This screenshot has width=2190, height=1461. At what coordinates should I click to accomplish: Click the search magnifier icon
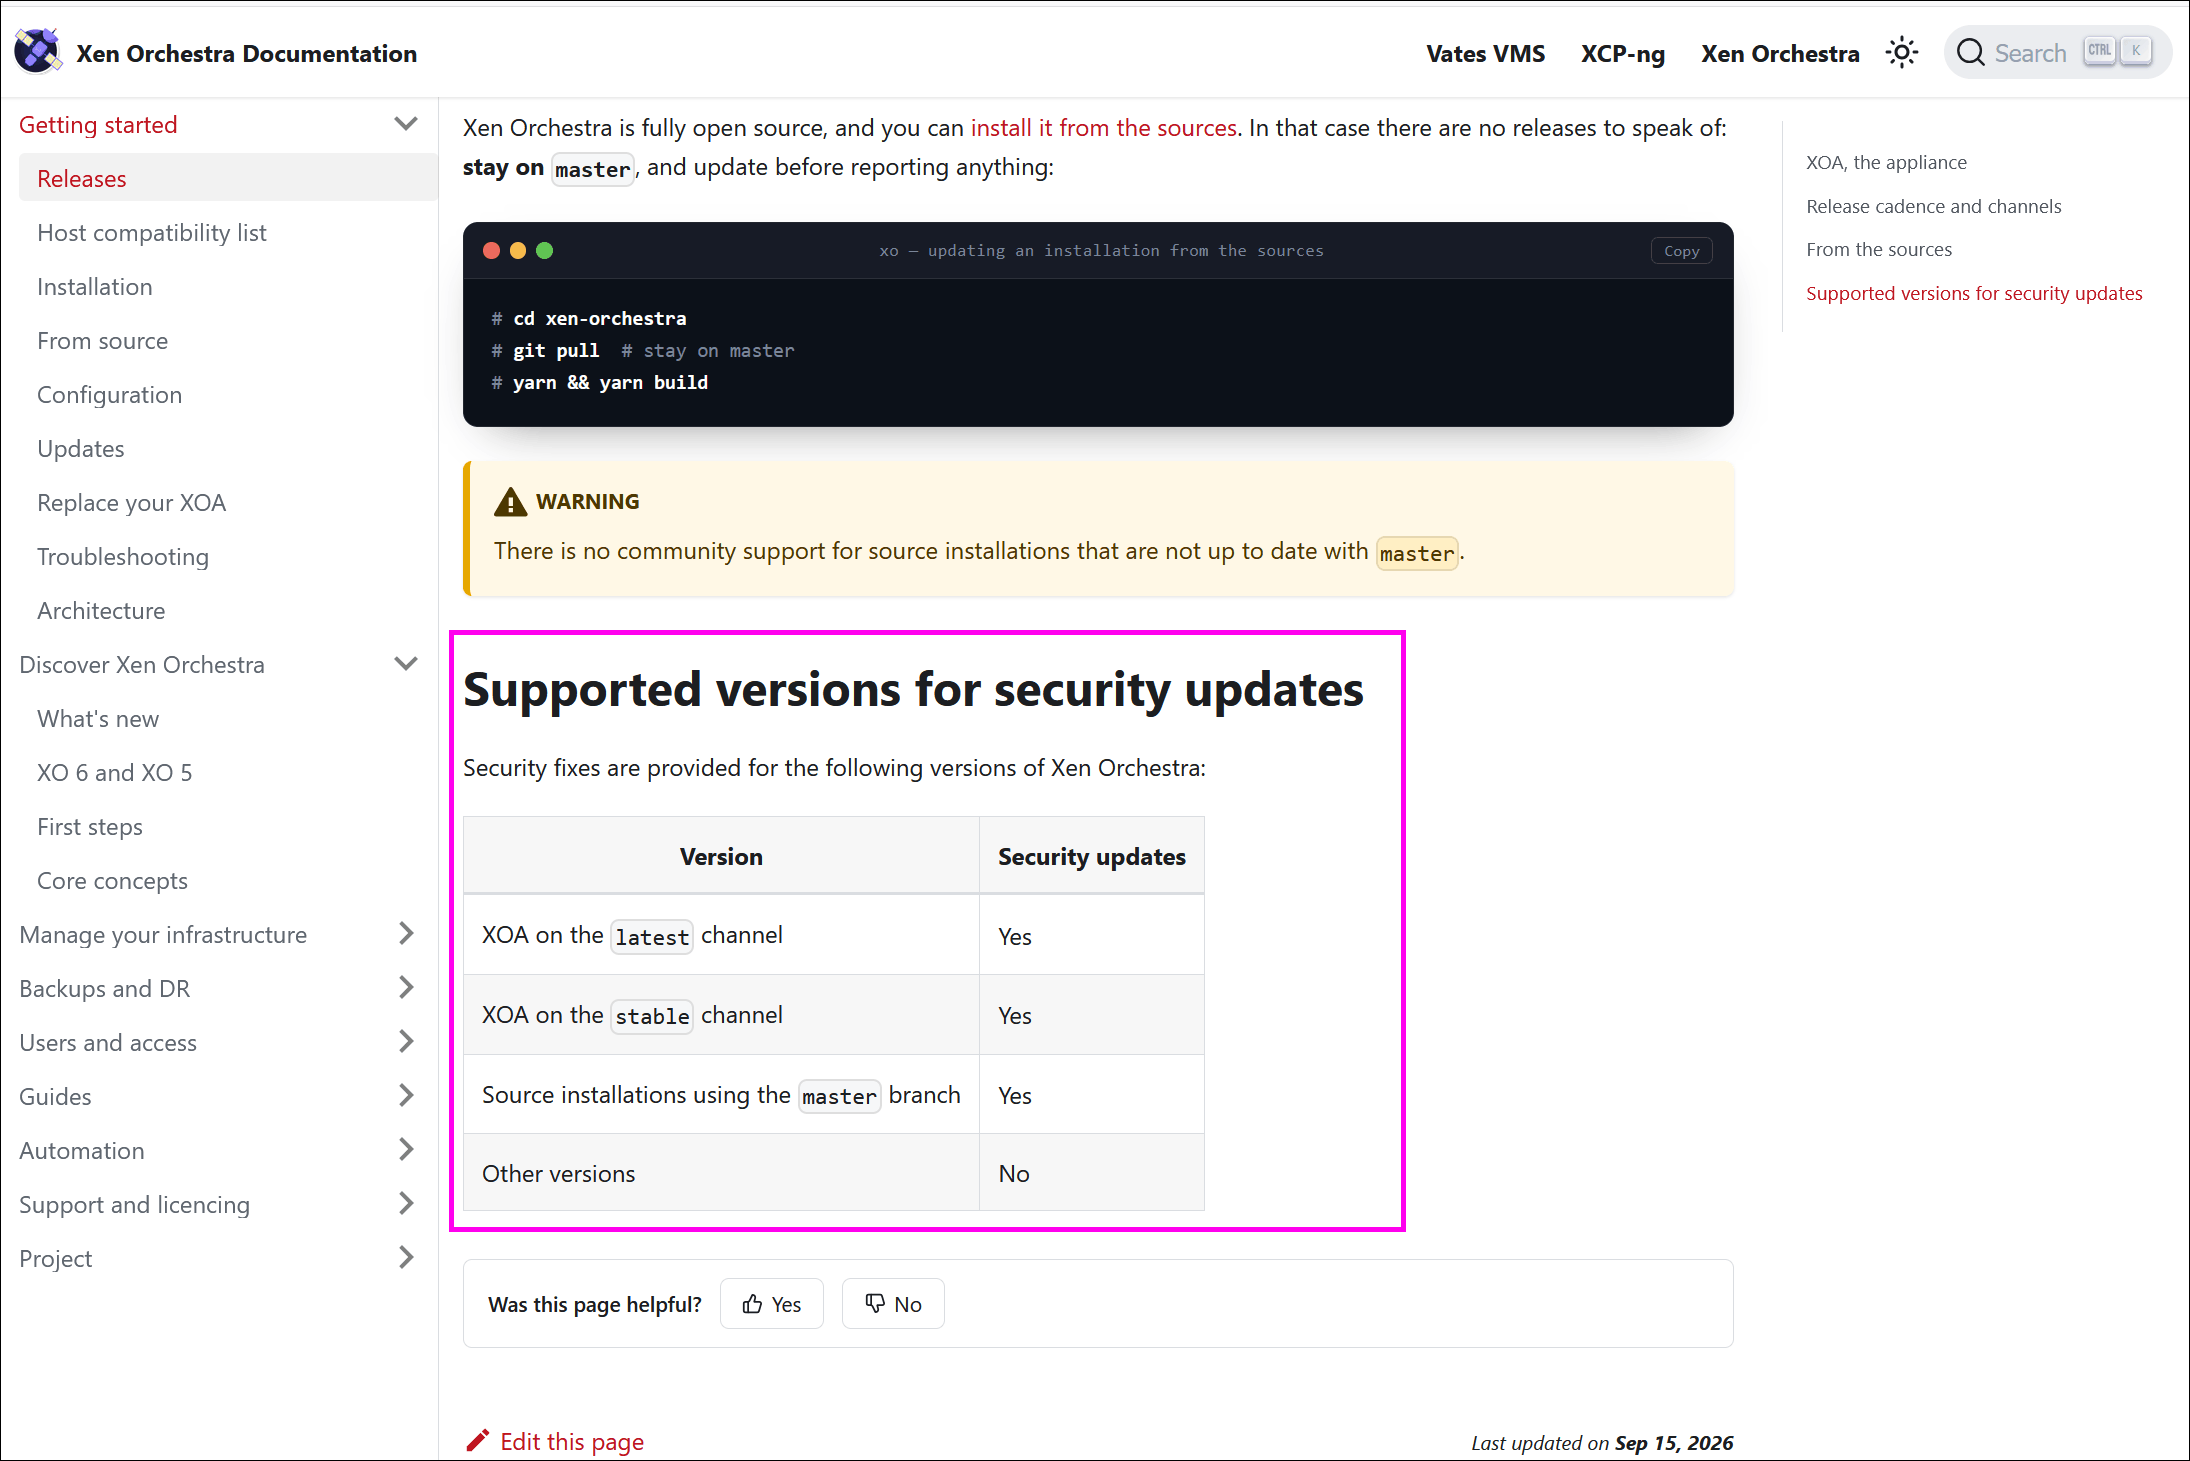tap(1970, 53)
